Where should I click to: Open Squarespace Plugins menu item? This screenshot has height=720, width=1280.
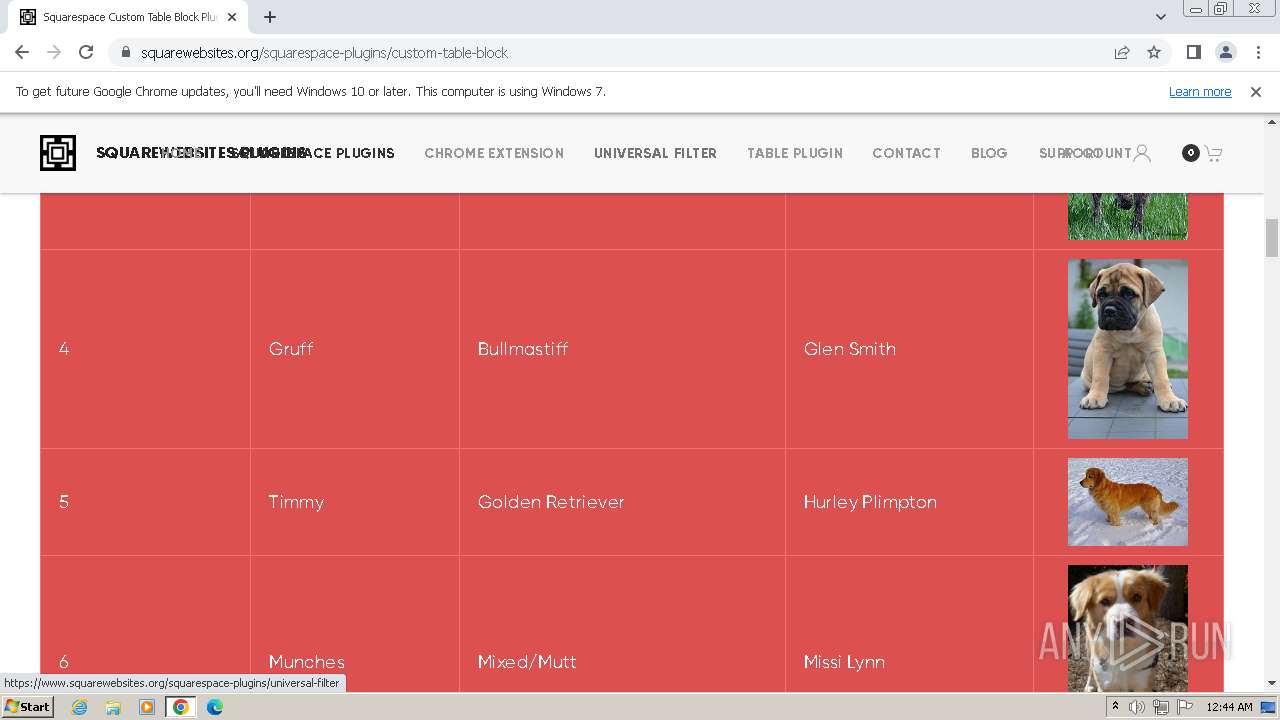312,153
